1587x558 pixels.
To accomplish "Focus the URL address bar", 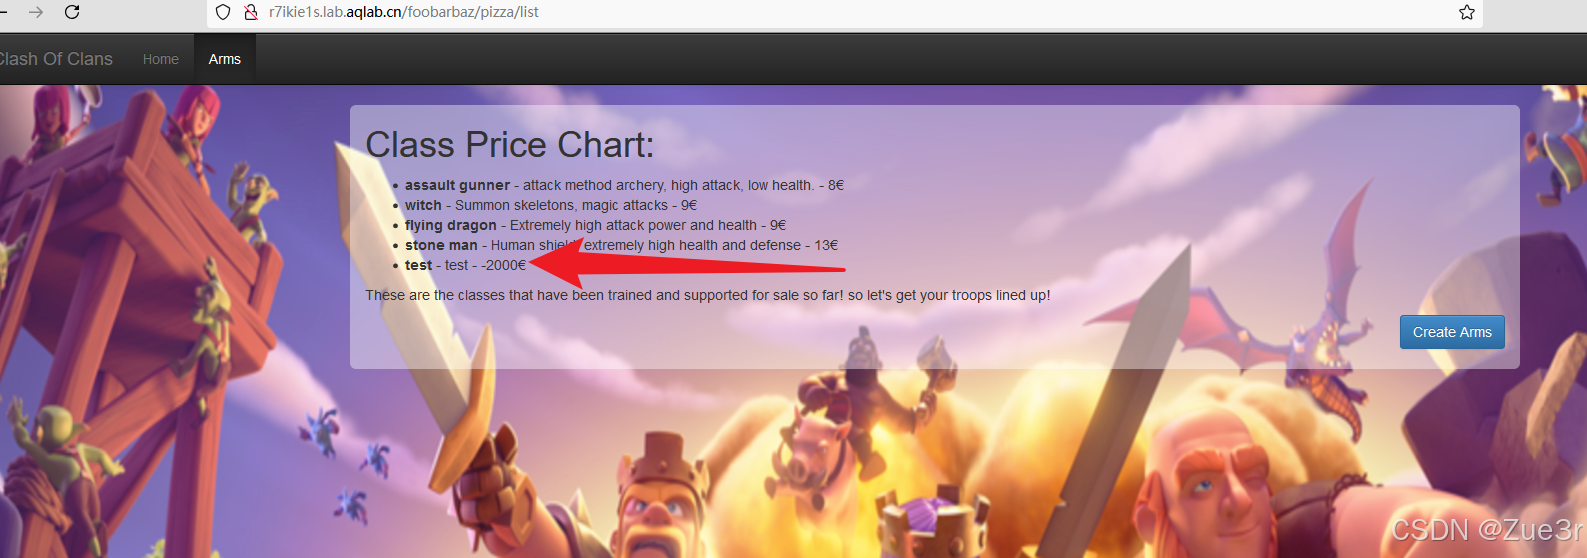I will click(845, 12).
